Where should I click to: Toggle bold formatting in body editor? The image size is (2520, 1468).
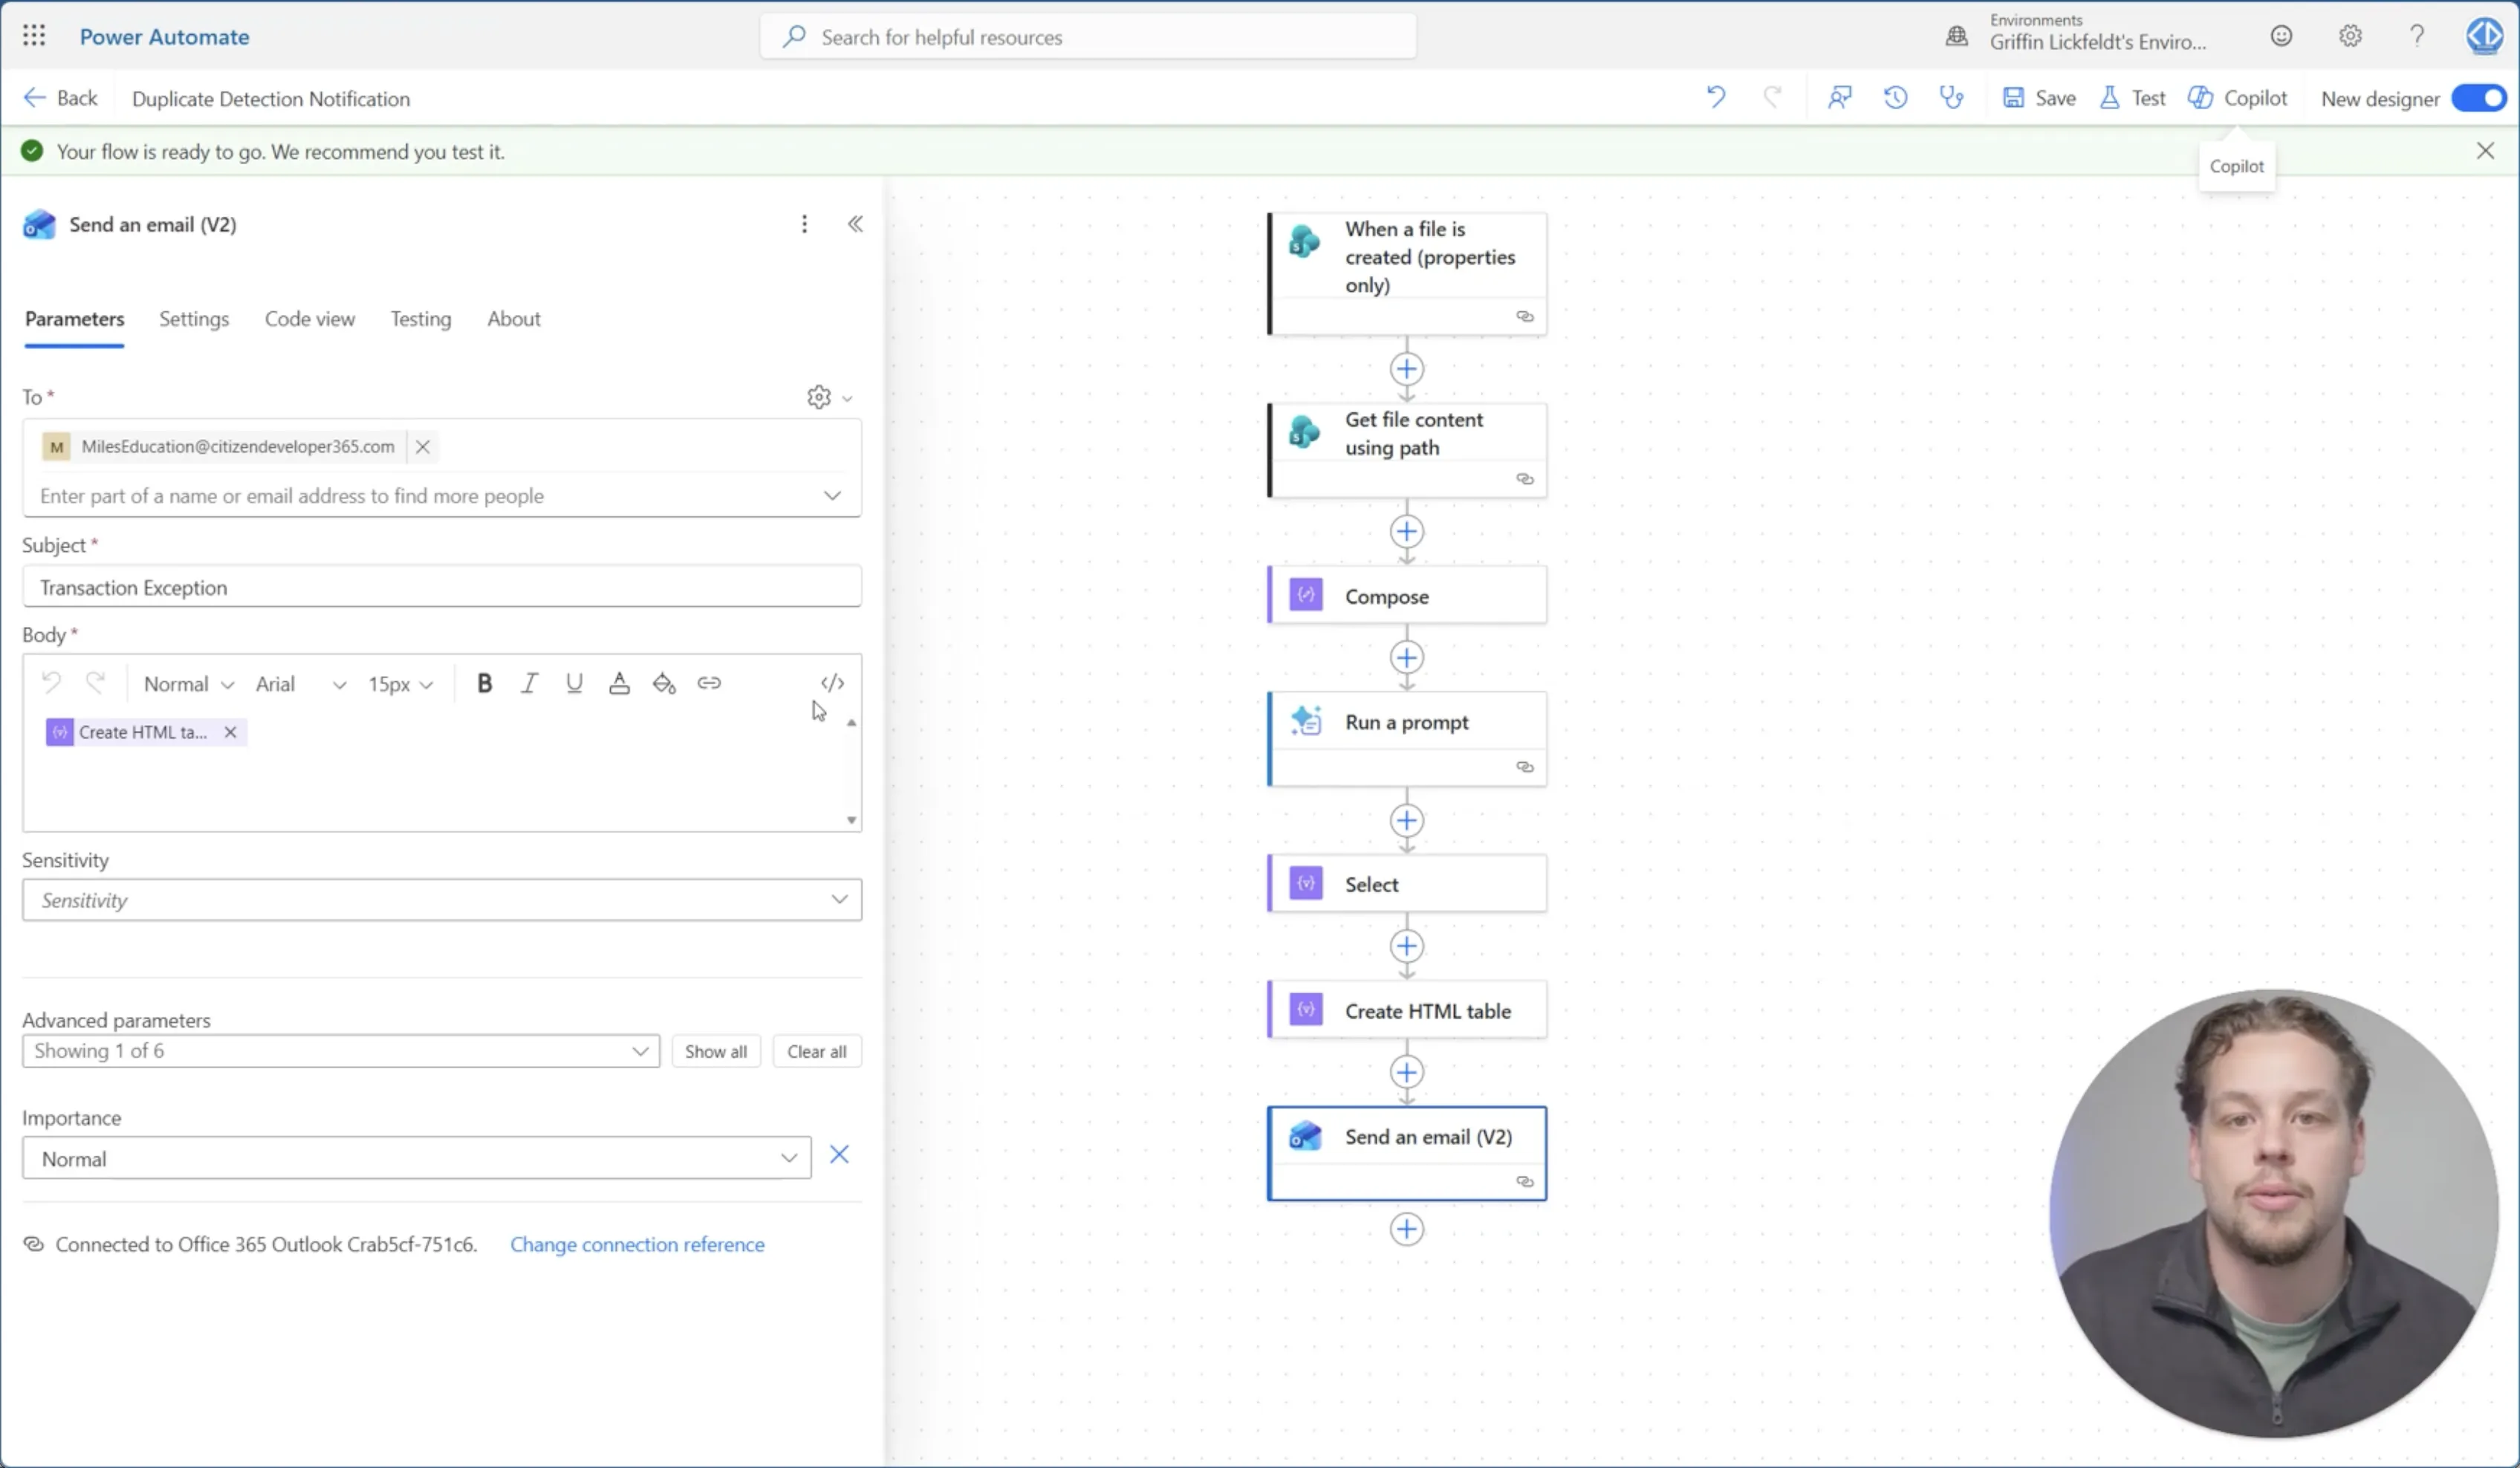click(484, 683)
